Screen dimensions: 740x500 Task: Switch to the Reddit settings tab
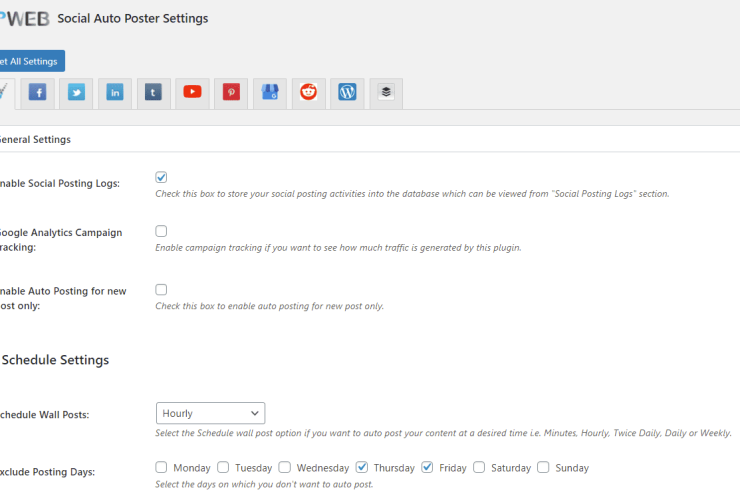[309, 93]
